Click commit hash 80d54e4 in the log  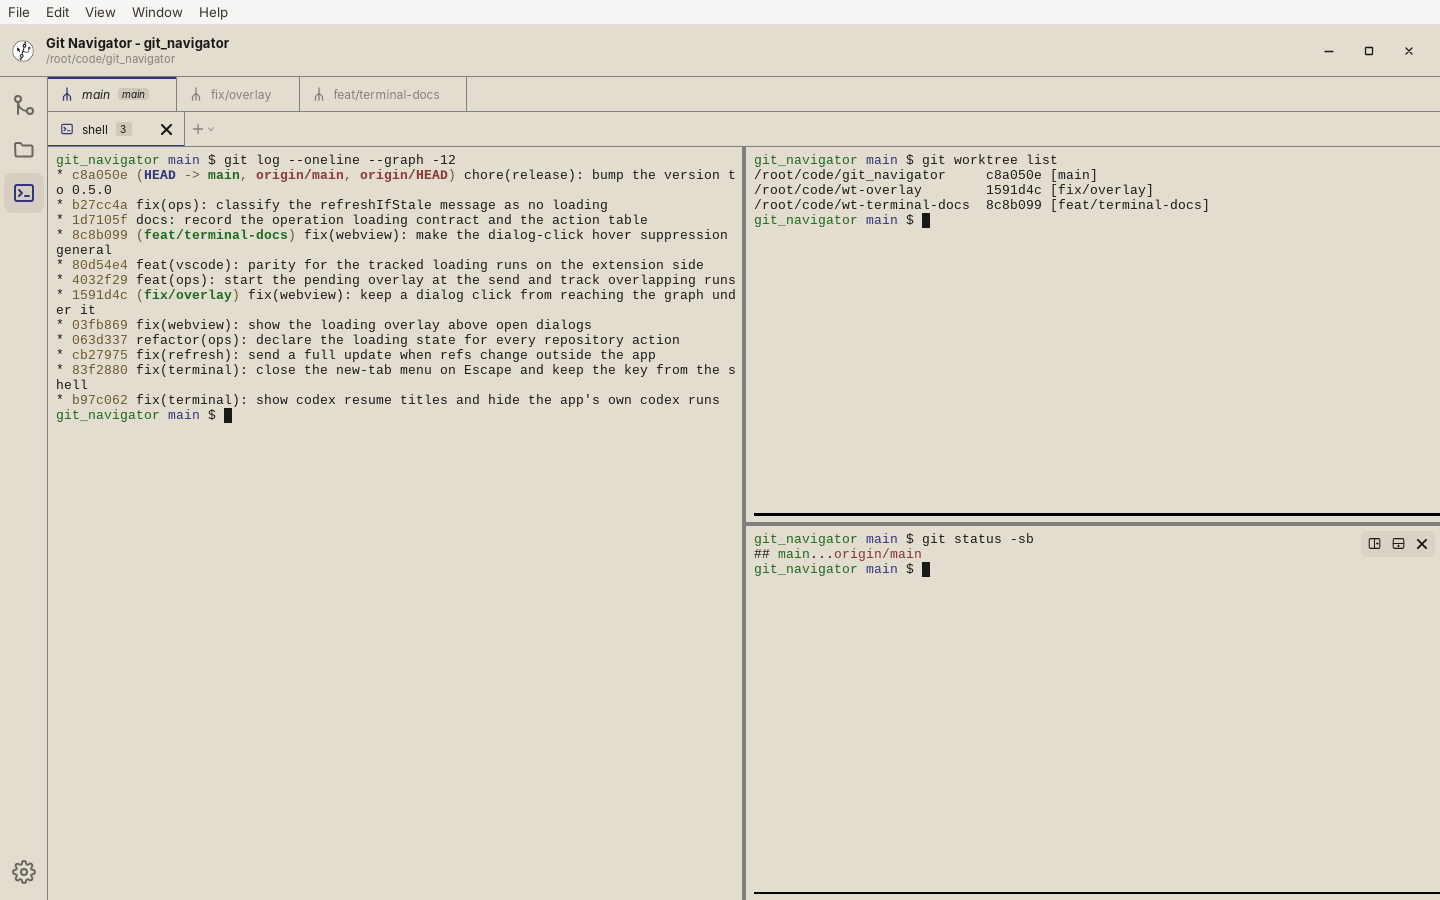click(x=100, y=265)
